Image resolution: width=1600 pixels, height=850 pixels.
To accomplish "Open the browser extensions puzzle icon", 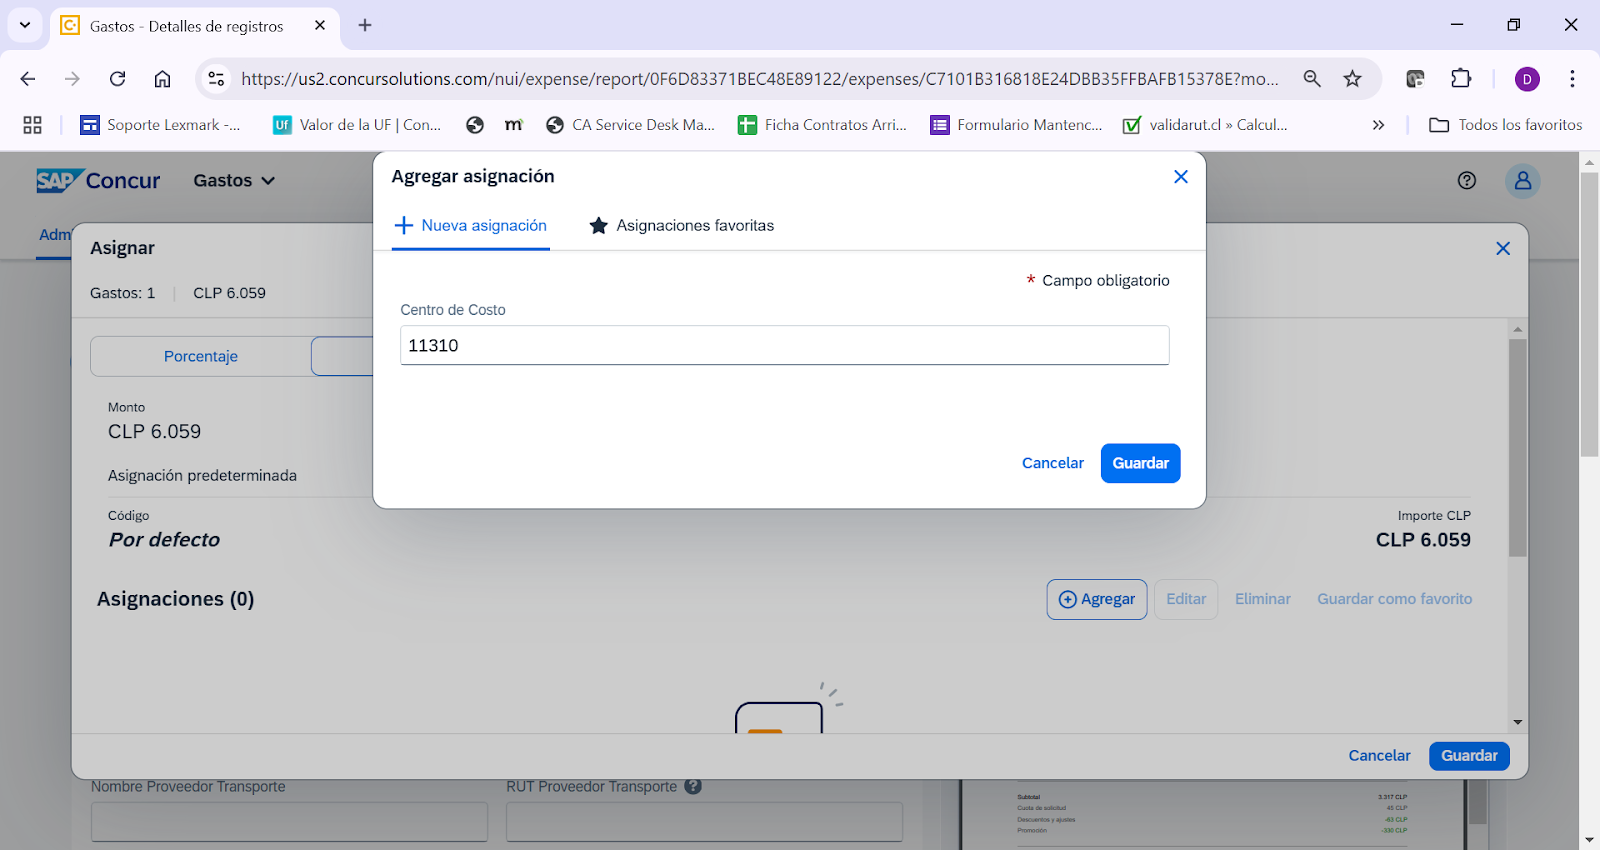I will coord(1461,79).
